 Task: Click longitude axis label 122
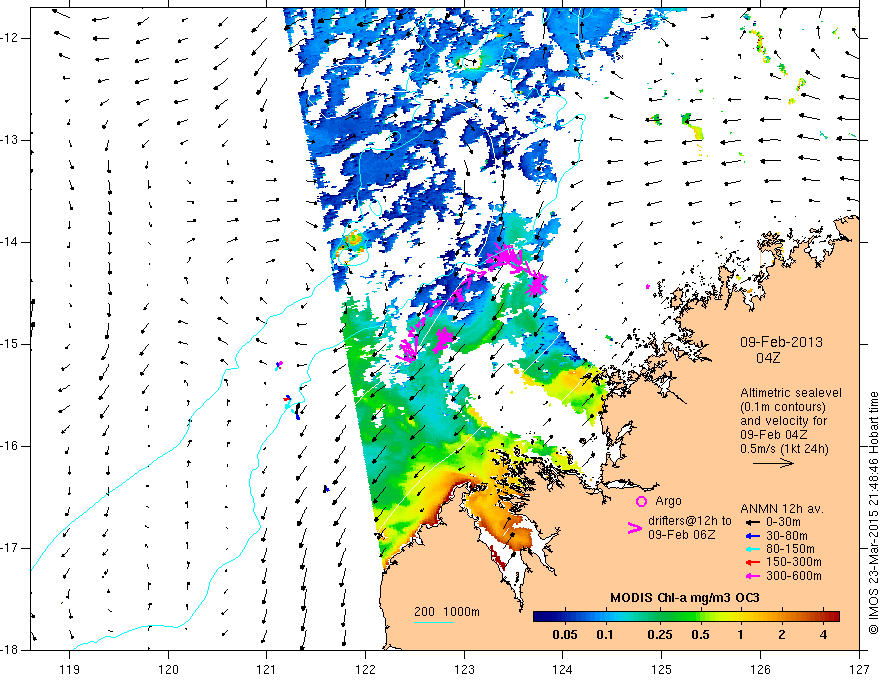coord(365,669)
